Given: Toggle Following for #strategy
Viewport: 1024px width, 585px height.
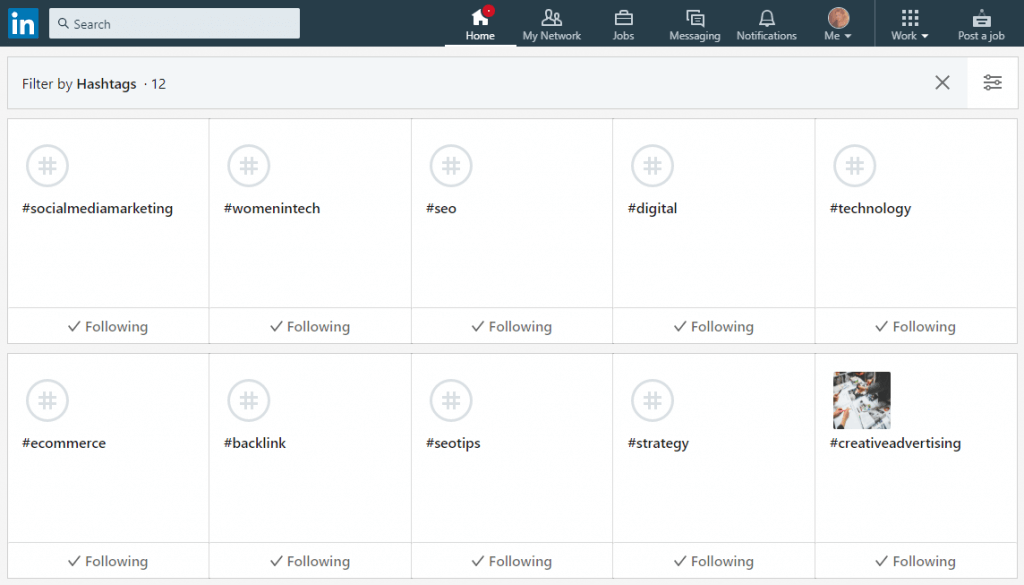Looking at the screenshot, I should (714, 560).
